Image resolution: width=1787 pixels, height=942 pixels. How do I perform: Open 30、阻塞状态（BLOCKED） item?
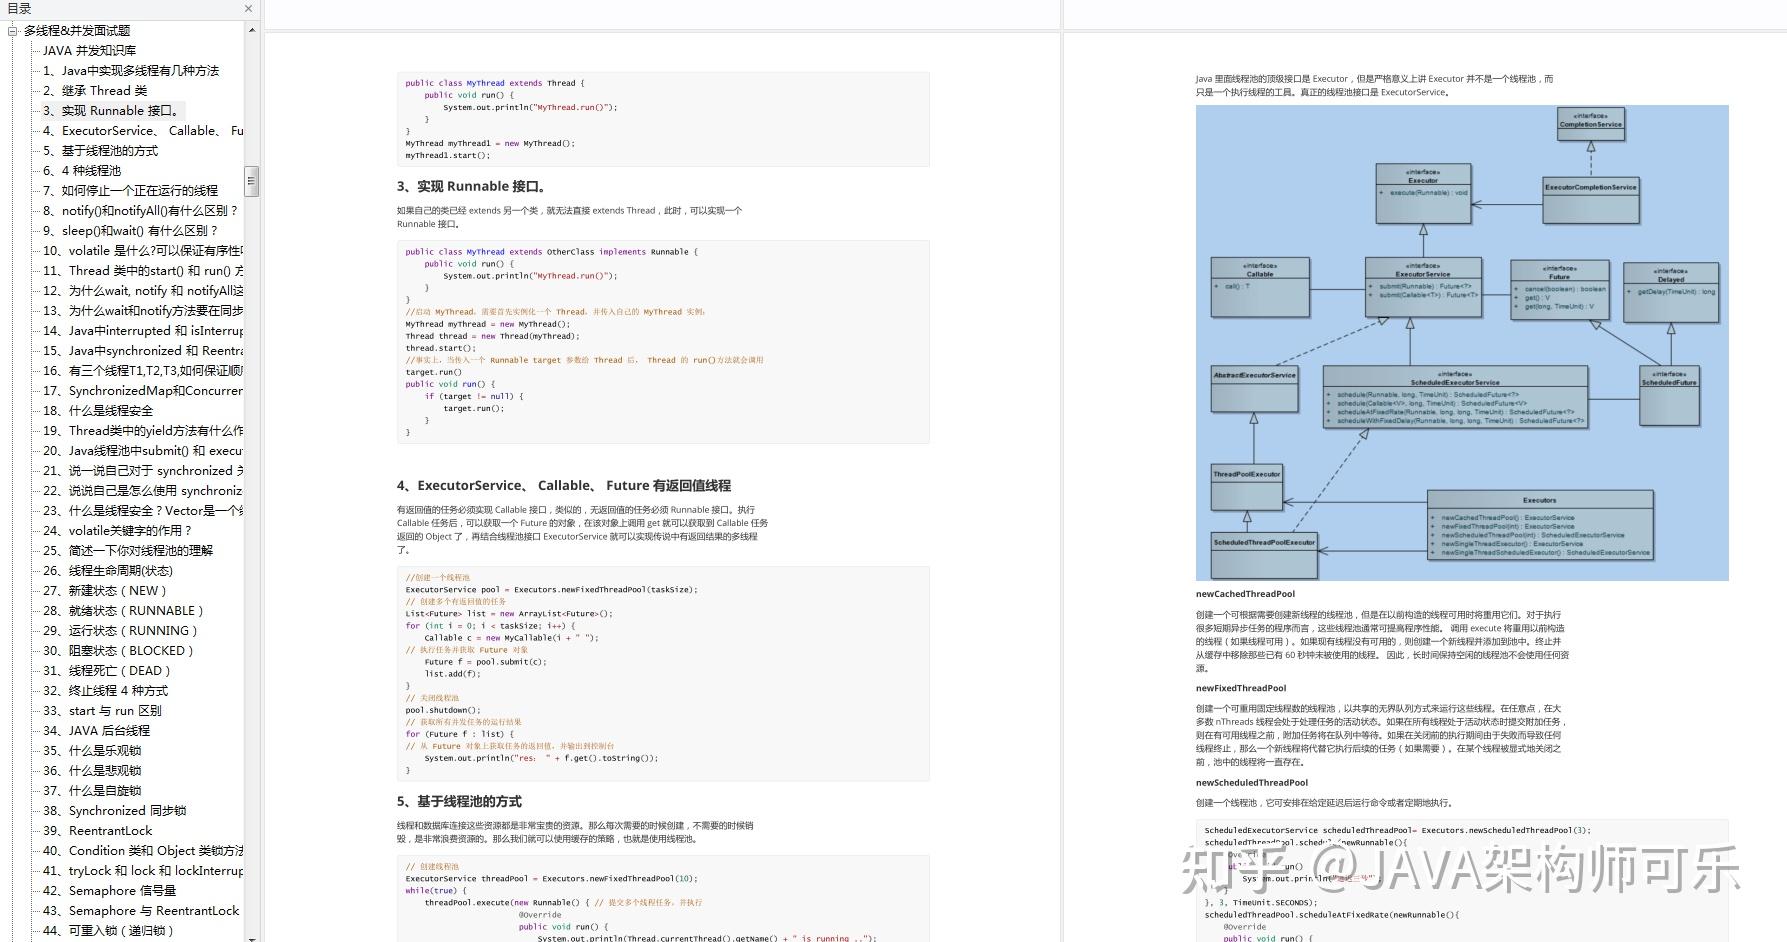click(x=118, y=651)
